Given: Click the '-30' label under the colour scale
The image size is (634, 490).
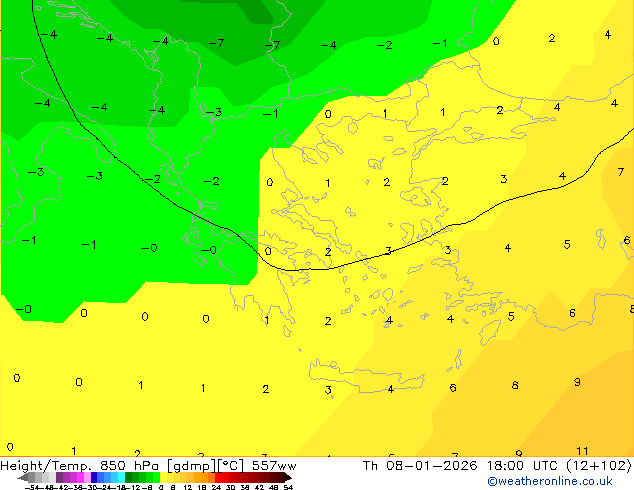Looking at the screenshot, I should tap(92, 487).
